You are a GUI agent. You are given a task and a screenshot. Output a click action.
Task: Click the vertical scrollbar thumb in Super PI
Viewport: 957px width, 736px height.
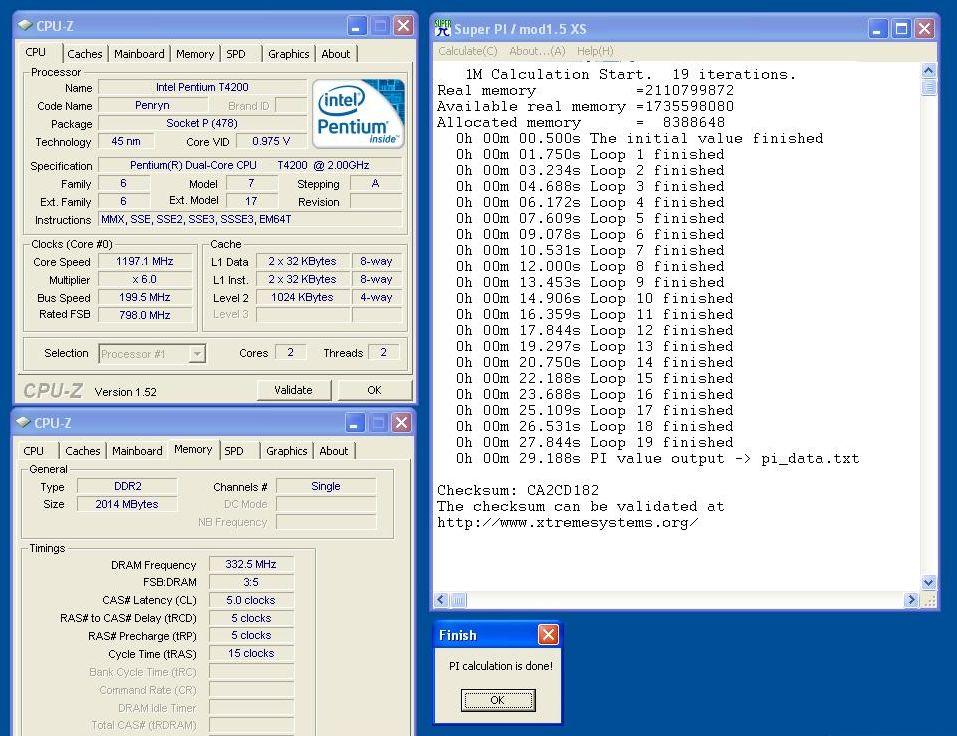tap(928, 87)
